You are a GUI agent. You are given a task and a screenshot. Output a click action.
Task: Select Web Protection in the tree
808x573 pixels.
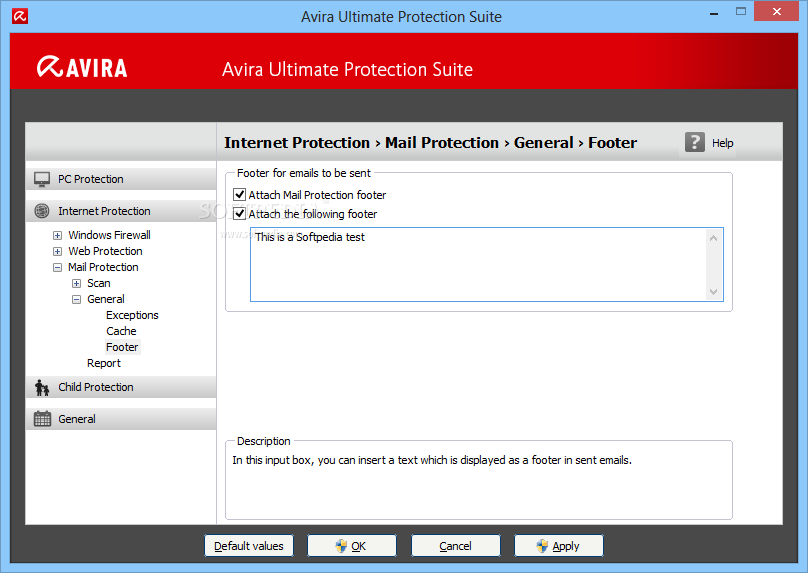pos(105,251)
